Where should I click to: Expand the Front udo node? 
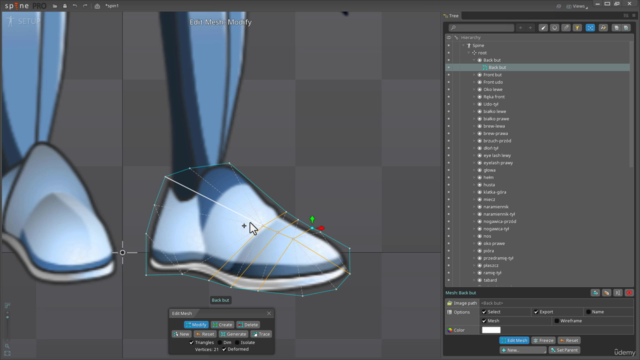(474, 82)
